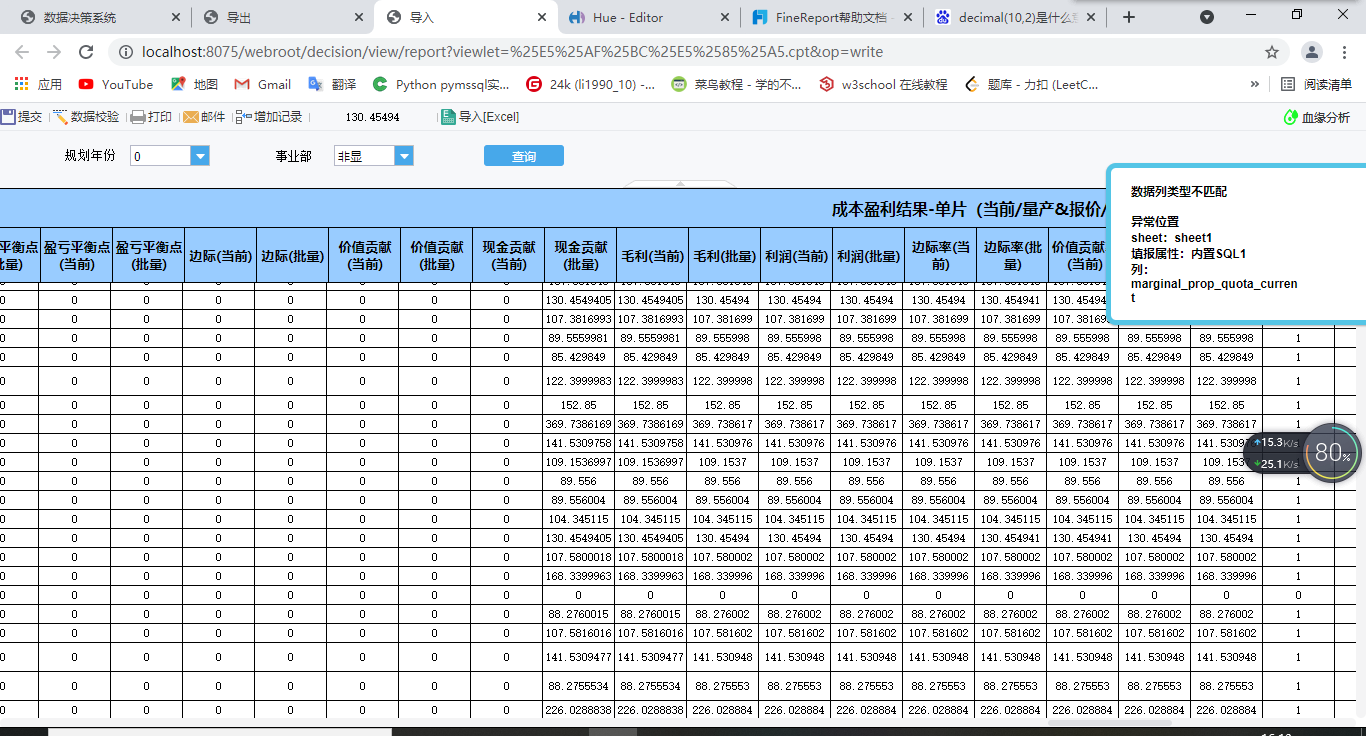The width and height of the screenshot is (1366, 736).
Task: Click 增加记录 to add a record
Action: coord(269,117)
